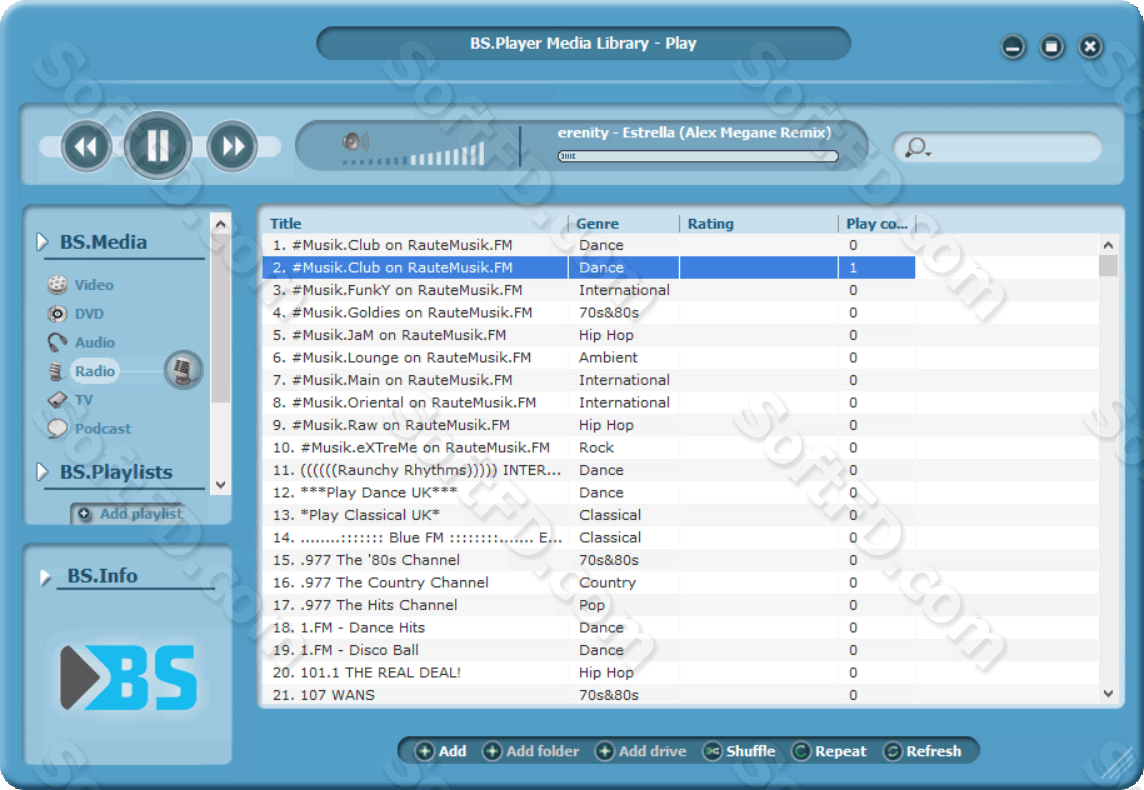Skip to the next track
The image size is (1144, 790).
tap(232, 147)
